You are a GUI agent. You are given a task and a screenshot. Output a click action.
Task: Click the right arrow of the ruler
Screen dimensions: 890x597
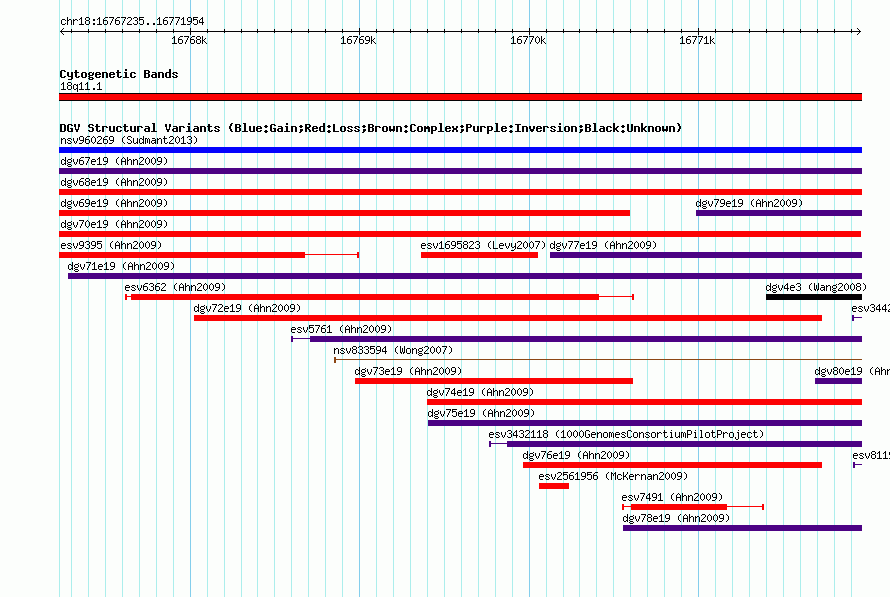(859, 31)
